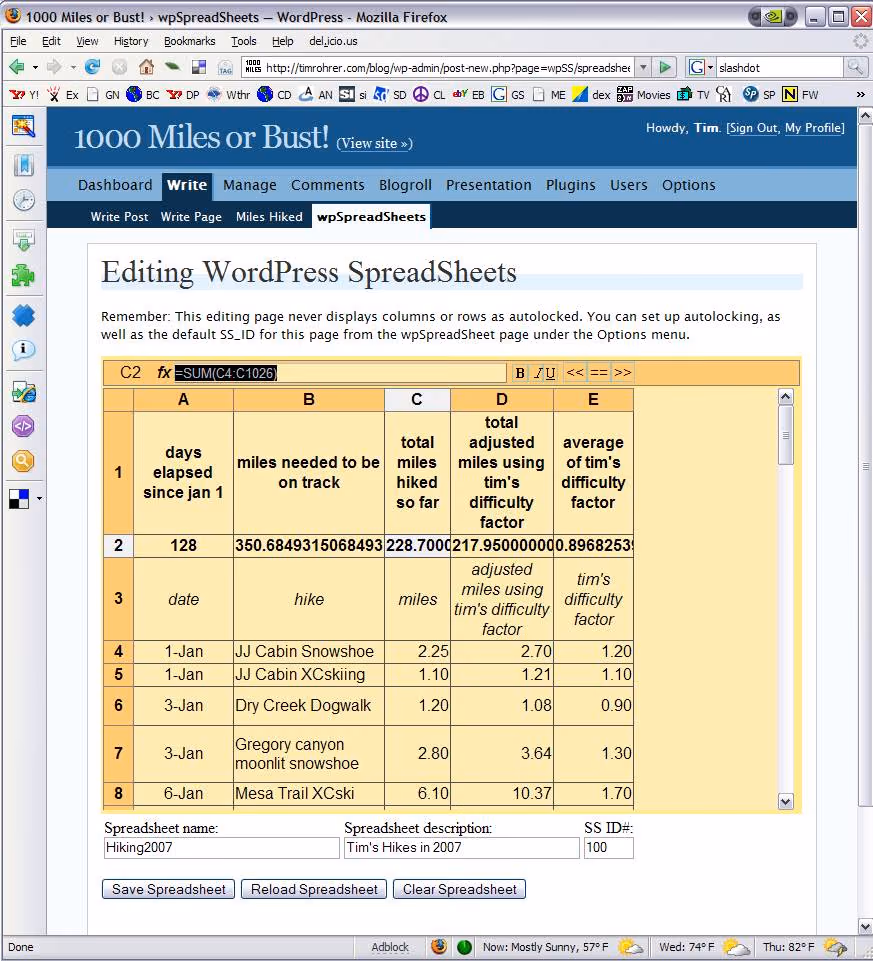Open the Bookmarks menu
This screenshot has height=961, width=873.
tap(189, 41)
